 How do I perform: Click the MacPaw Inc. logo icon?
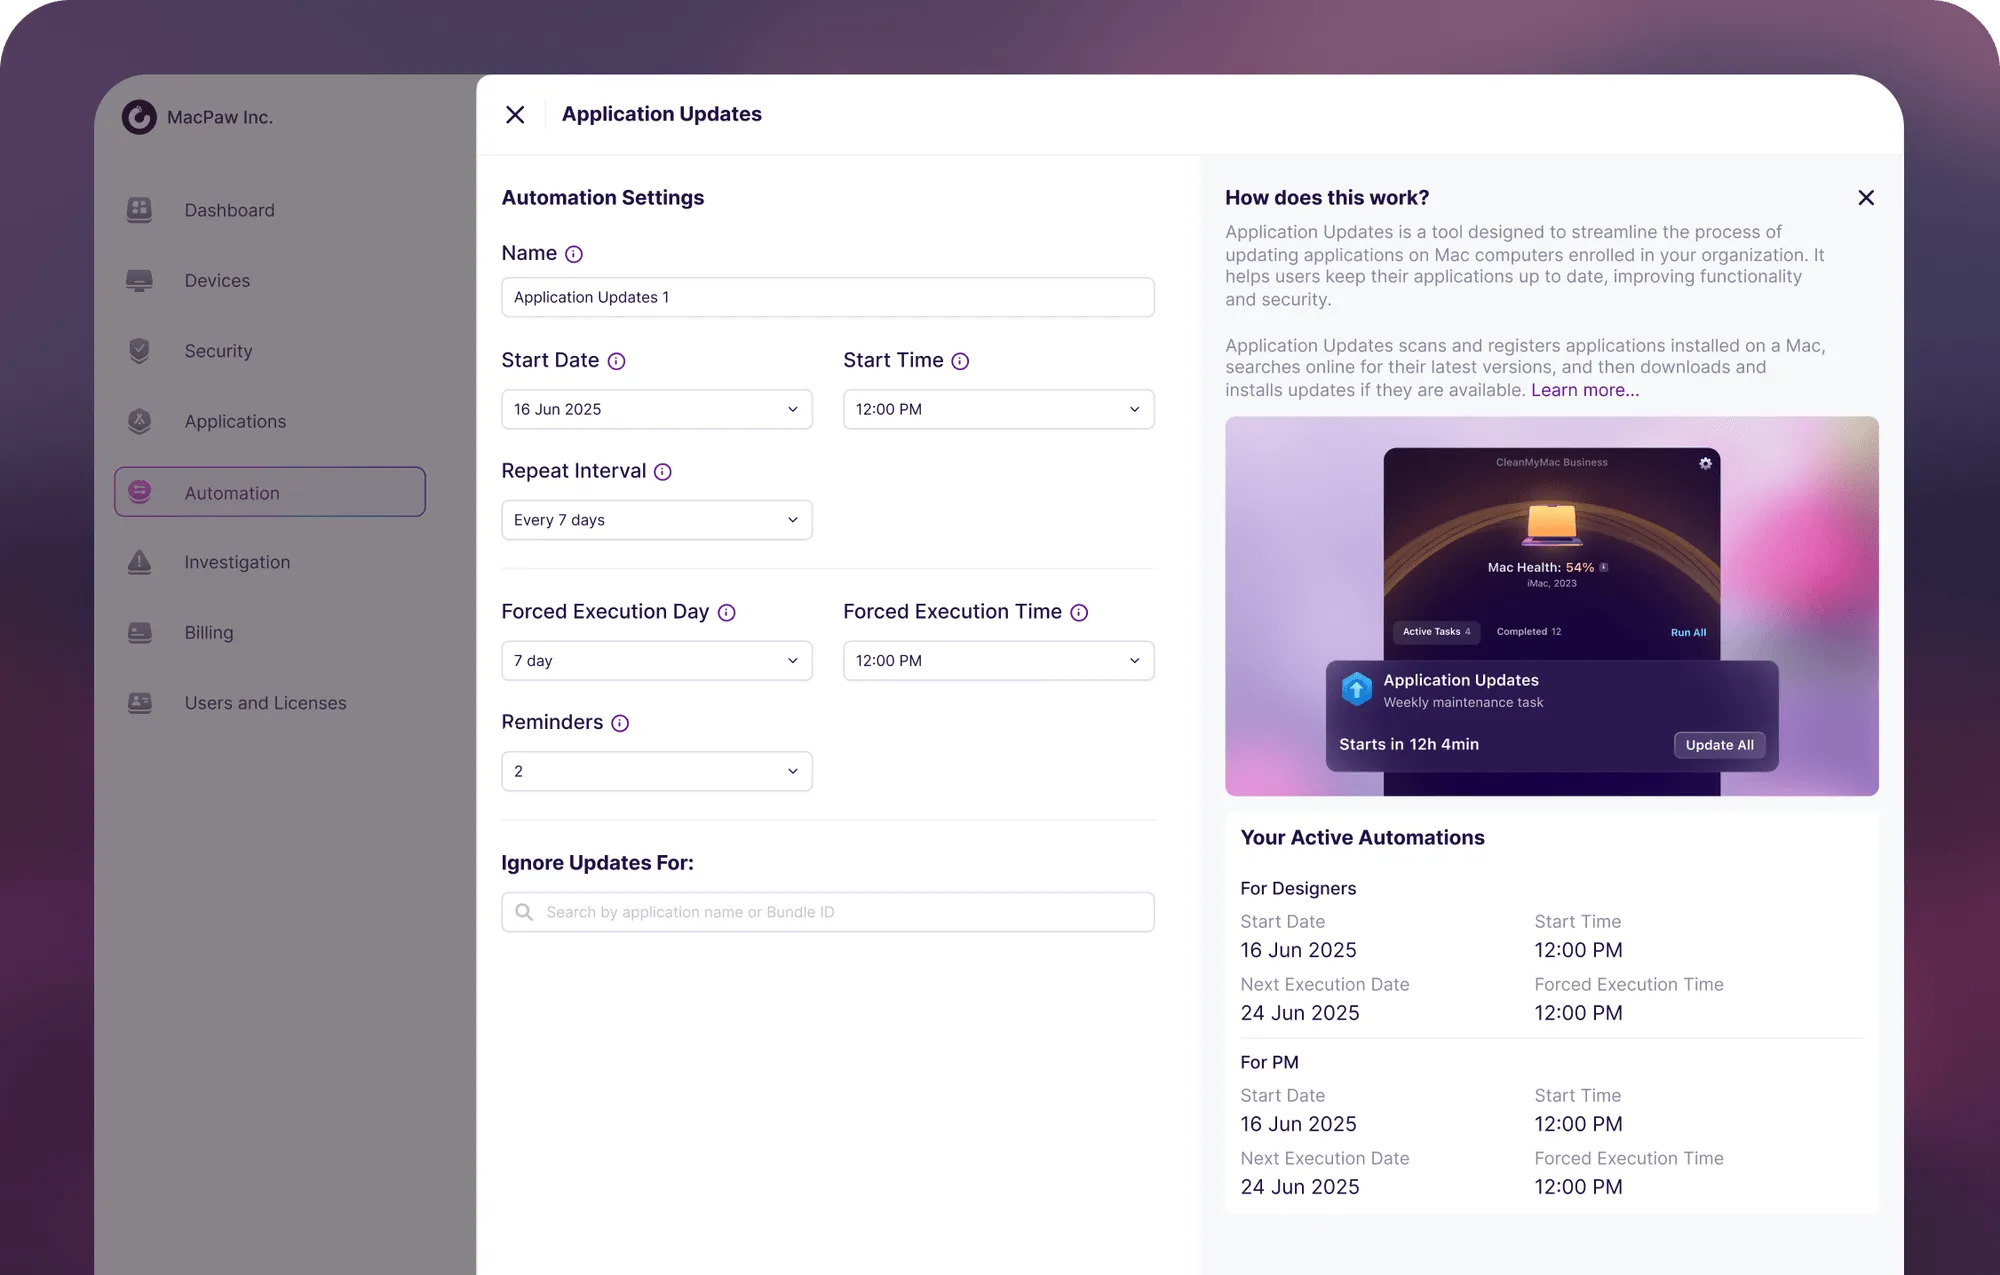coord(139,117)
